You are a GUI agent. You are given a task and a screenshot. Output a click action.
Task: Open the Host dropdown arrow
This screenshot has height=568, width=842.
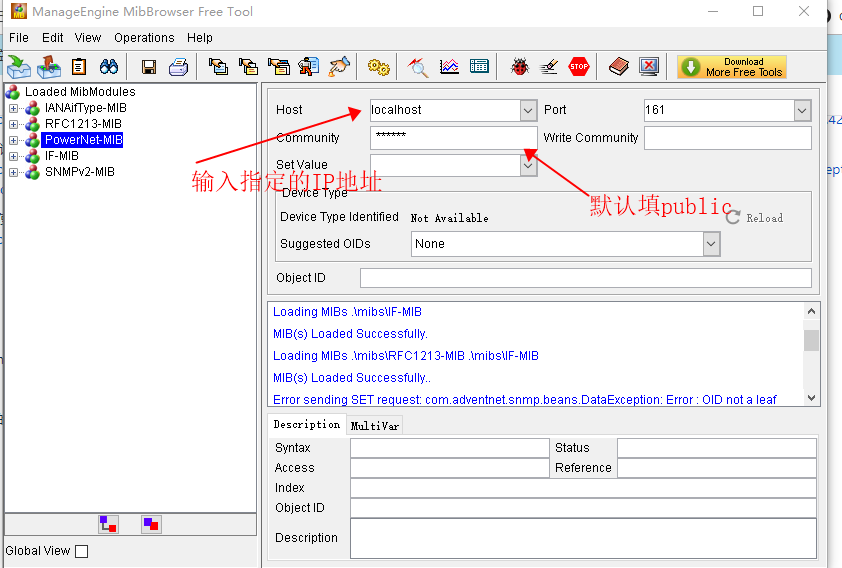(x=528, y=111)
